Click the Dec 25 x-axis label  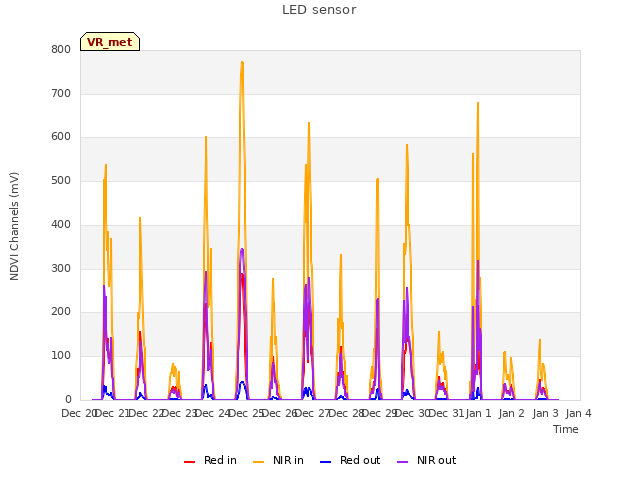coord(246,413)
